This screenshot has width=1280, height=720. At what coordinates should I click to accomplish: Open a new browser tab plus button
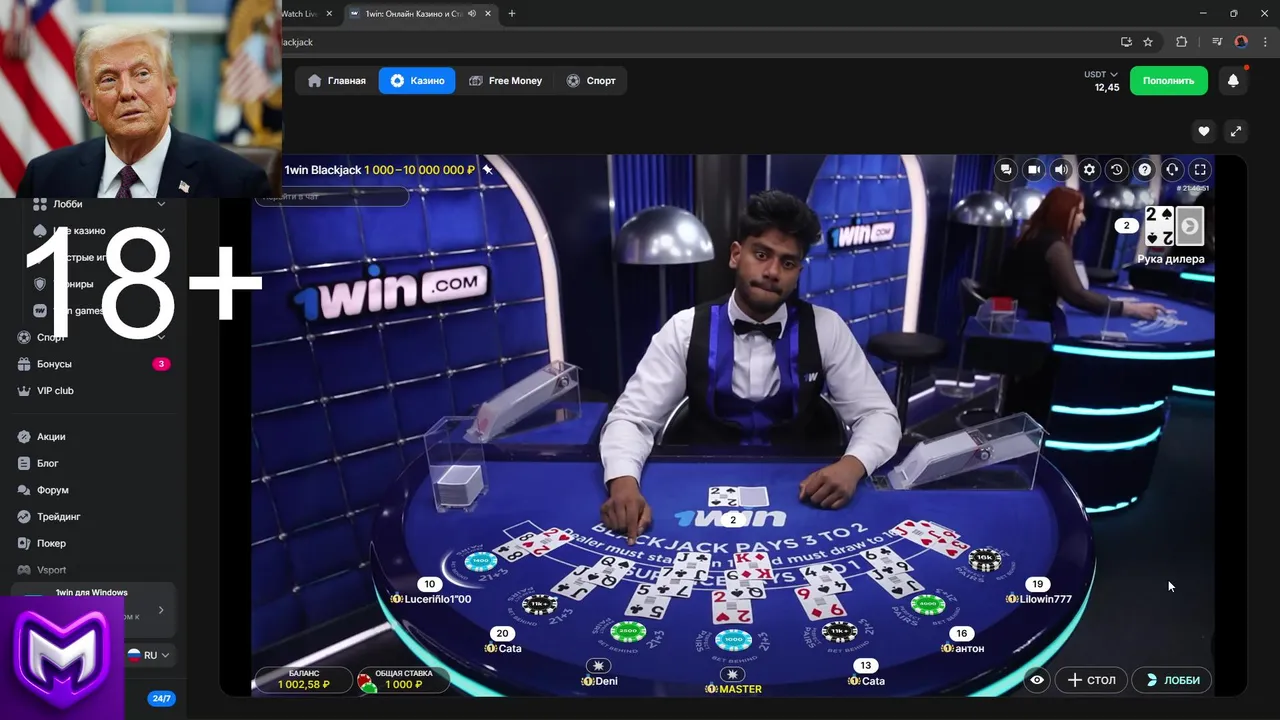[512, 13]
